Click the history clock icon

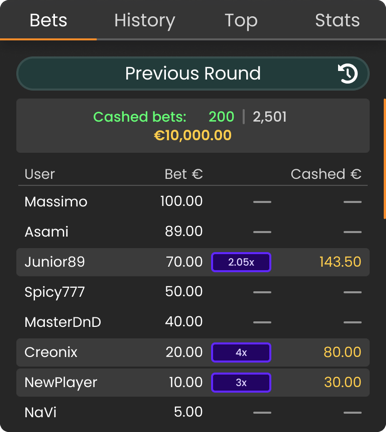(348, 73)
